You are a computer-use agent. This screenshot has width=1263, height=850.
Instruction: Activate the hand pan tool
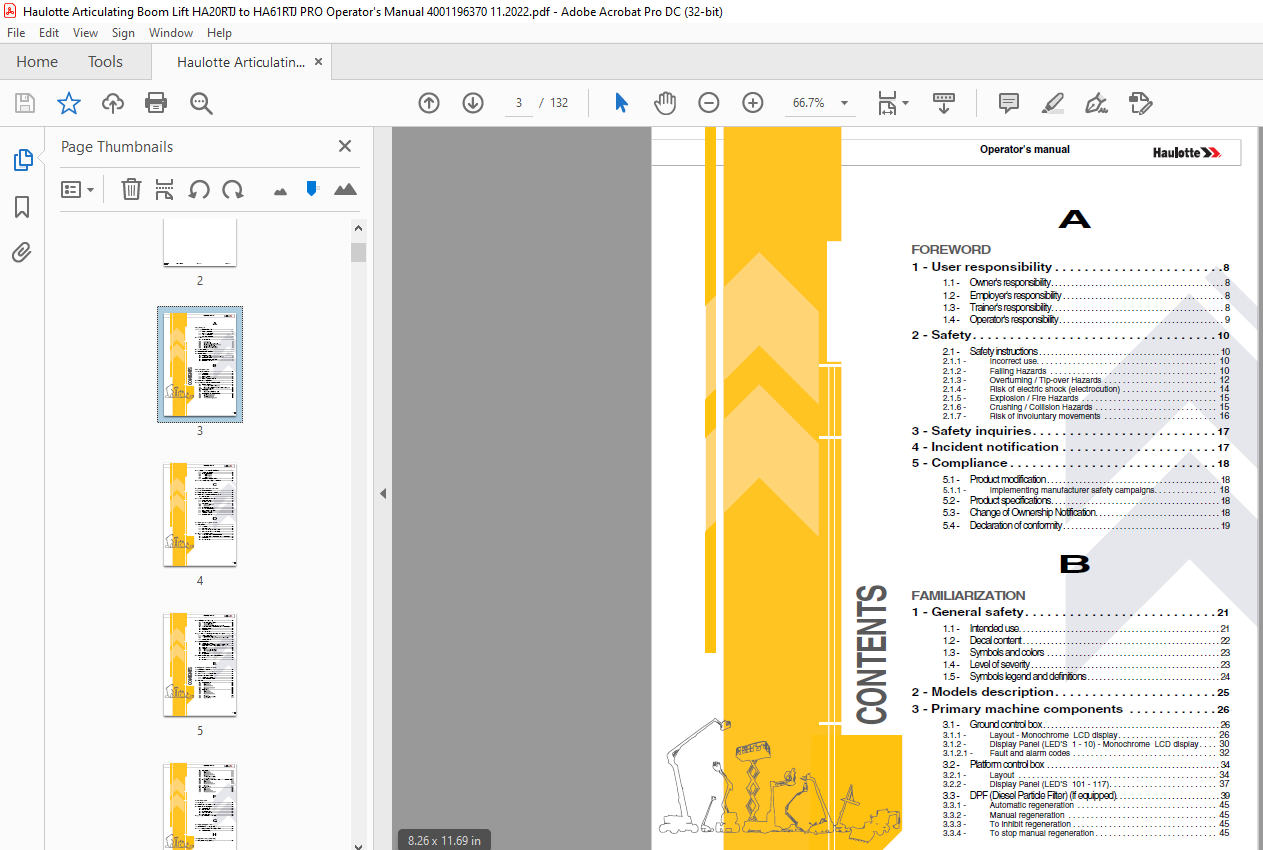tap(665, 103)
